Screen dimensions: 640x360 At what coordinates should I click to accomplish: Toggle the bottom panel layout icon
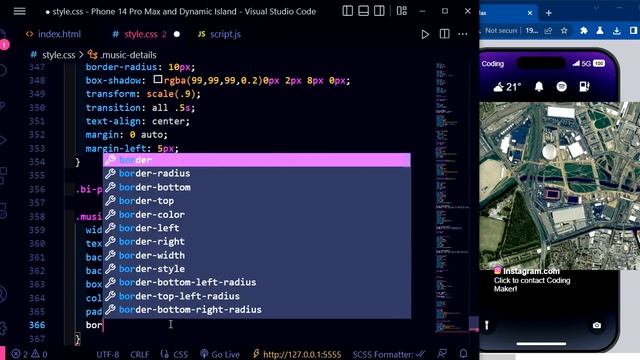coord(363,11)
